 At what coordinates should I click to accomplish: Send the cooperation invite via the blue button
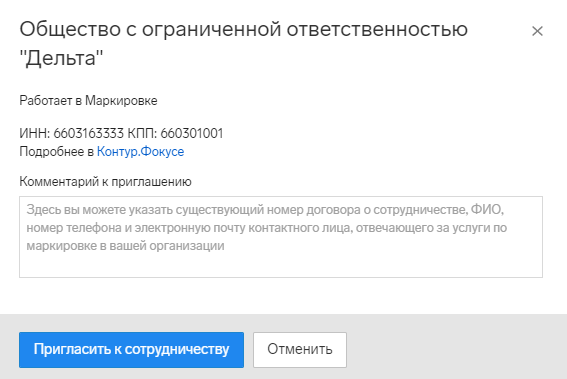click(x=131, y=350)
